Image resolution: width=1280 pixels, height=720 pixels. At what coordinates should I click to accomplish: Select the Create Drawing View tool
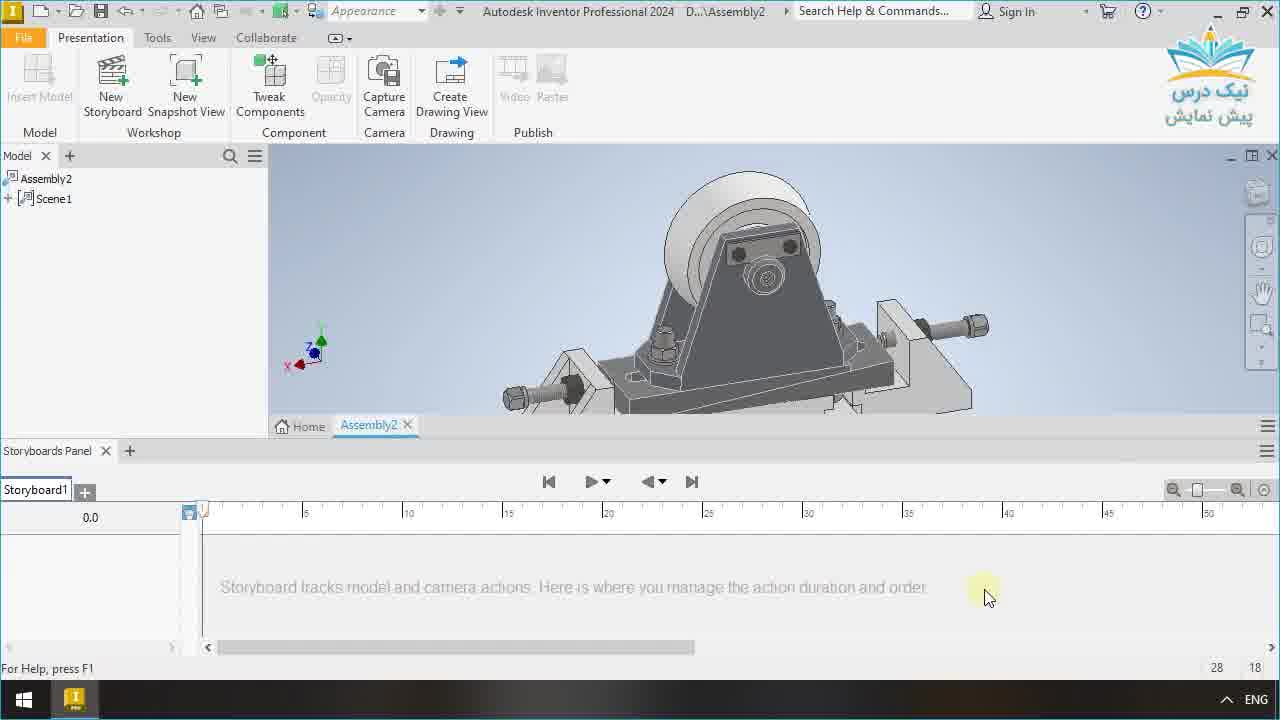pos(451,85)
